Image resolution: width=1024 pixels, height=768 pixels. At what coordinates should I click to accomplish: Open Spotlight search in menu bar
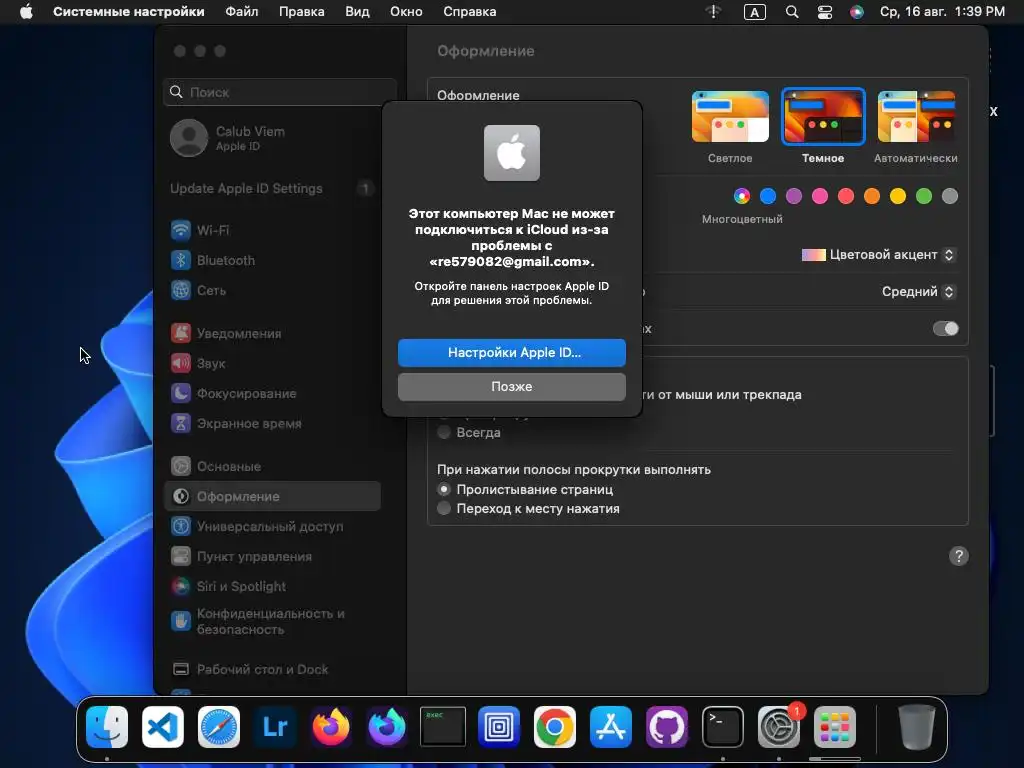coord(792,12)
